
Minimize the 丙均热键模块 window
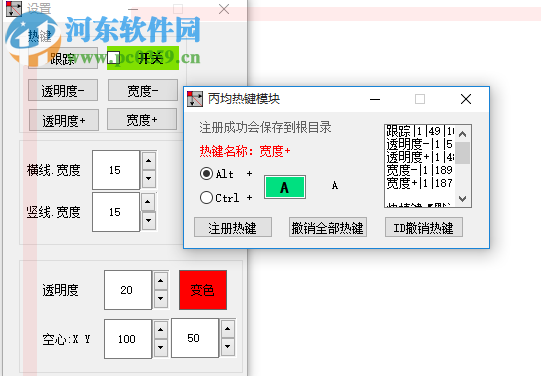pyautogui.click(x=375, y=99)
